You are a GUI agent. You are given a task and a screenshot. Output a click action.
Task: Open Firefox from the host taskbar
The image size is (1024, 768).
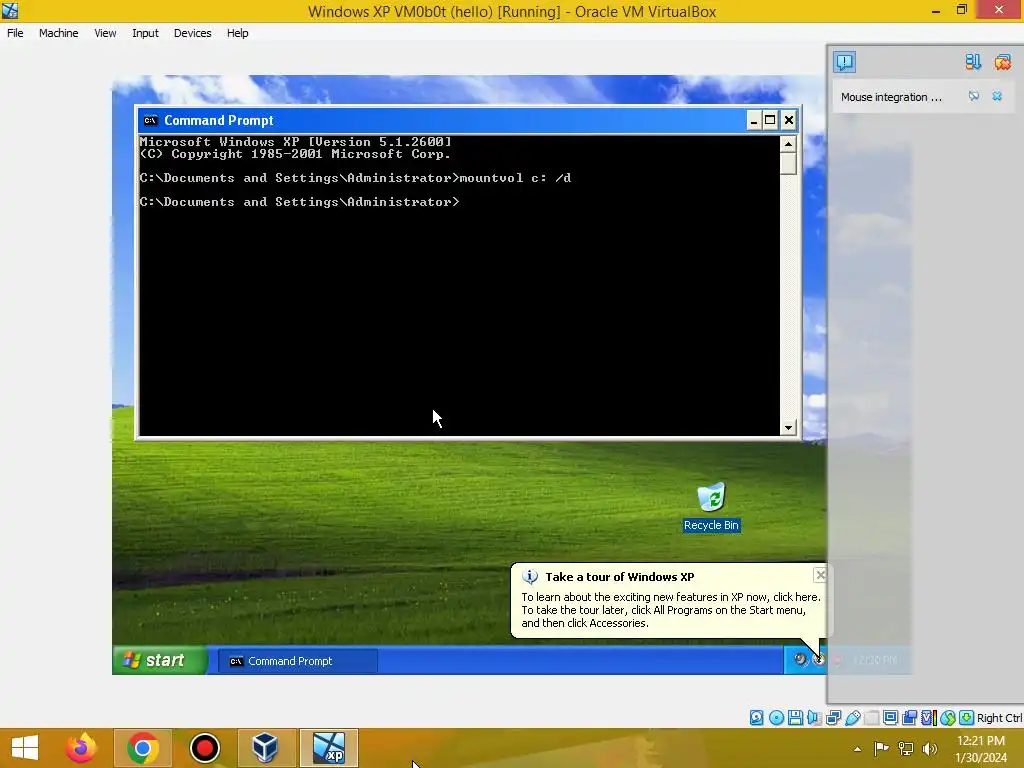pyautogui.click(x=80, y=748)
